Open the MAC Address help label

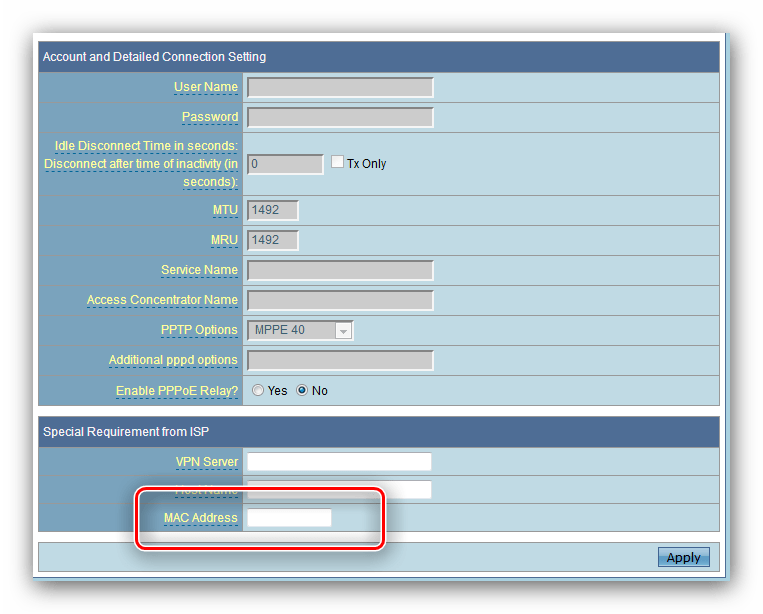(x=200, y=518)
